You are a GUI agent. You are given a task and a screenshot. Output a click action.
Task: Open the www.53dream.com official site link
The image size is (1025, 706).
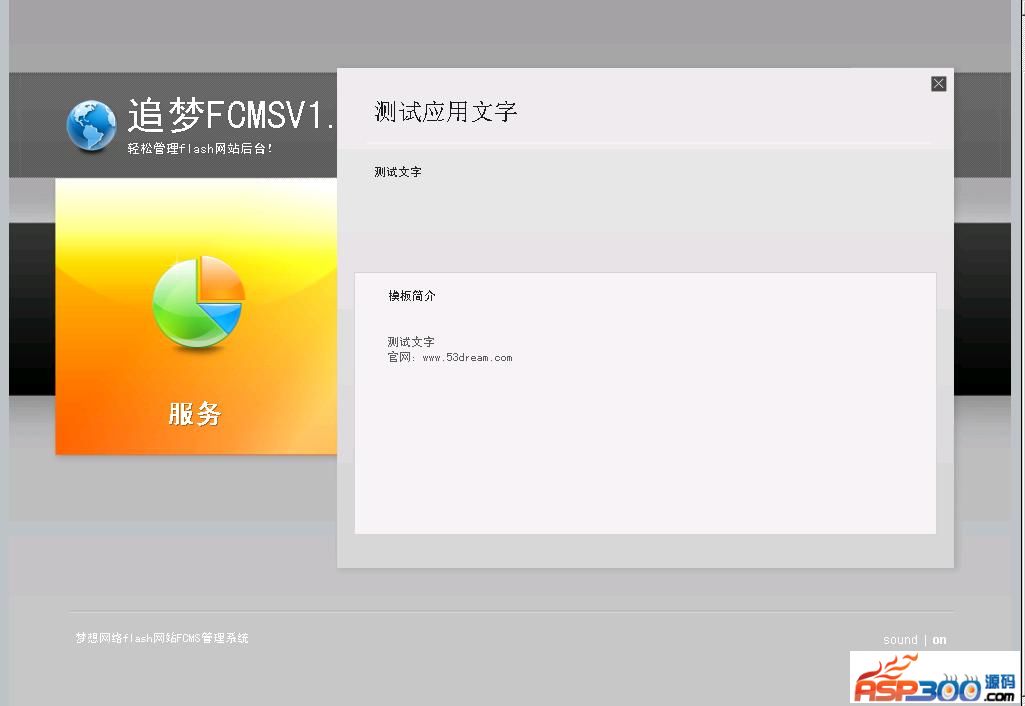[x=467, y=358]
